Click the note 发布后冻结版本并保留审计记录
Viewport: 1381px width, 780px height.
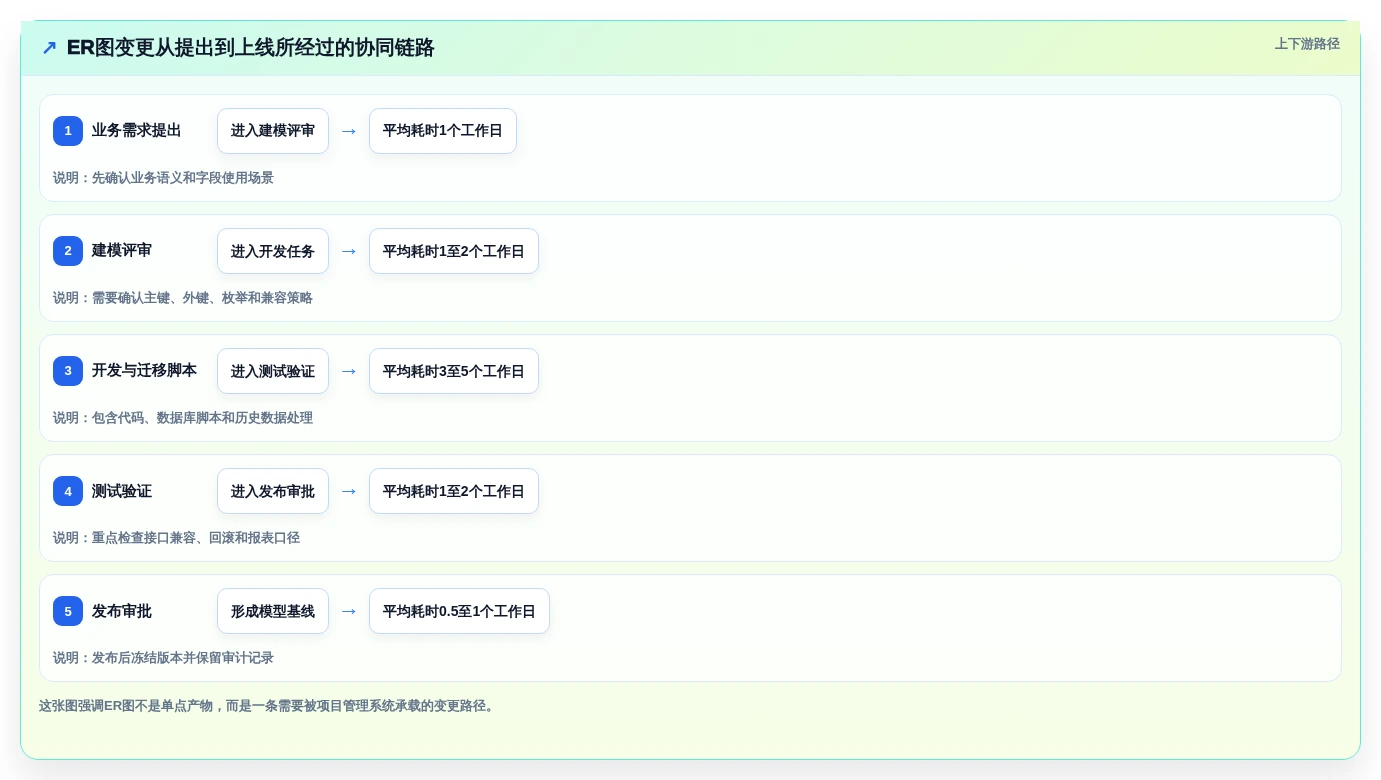pyautogui.click(x=163, y=658)
